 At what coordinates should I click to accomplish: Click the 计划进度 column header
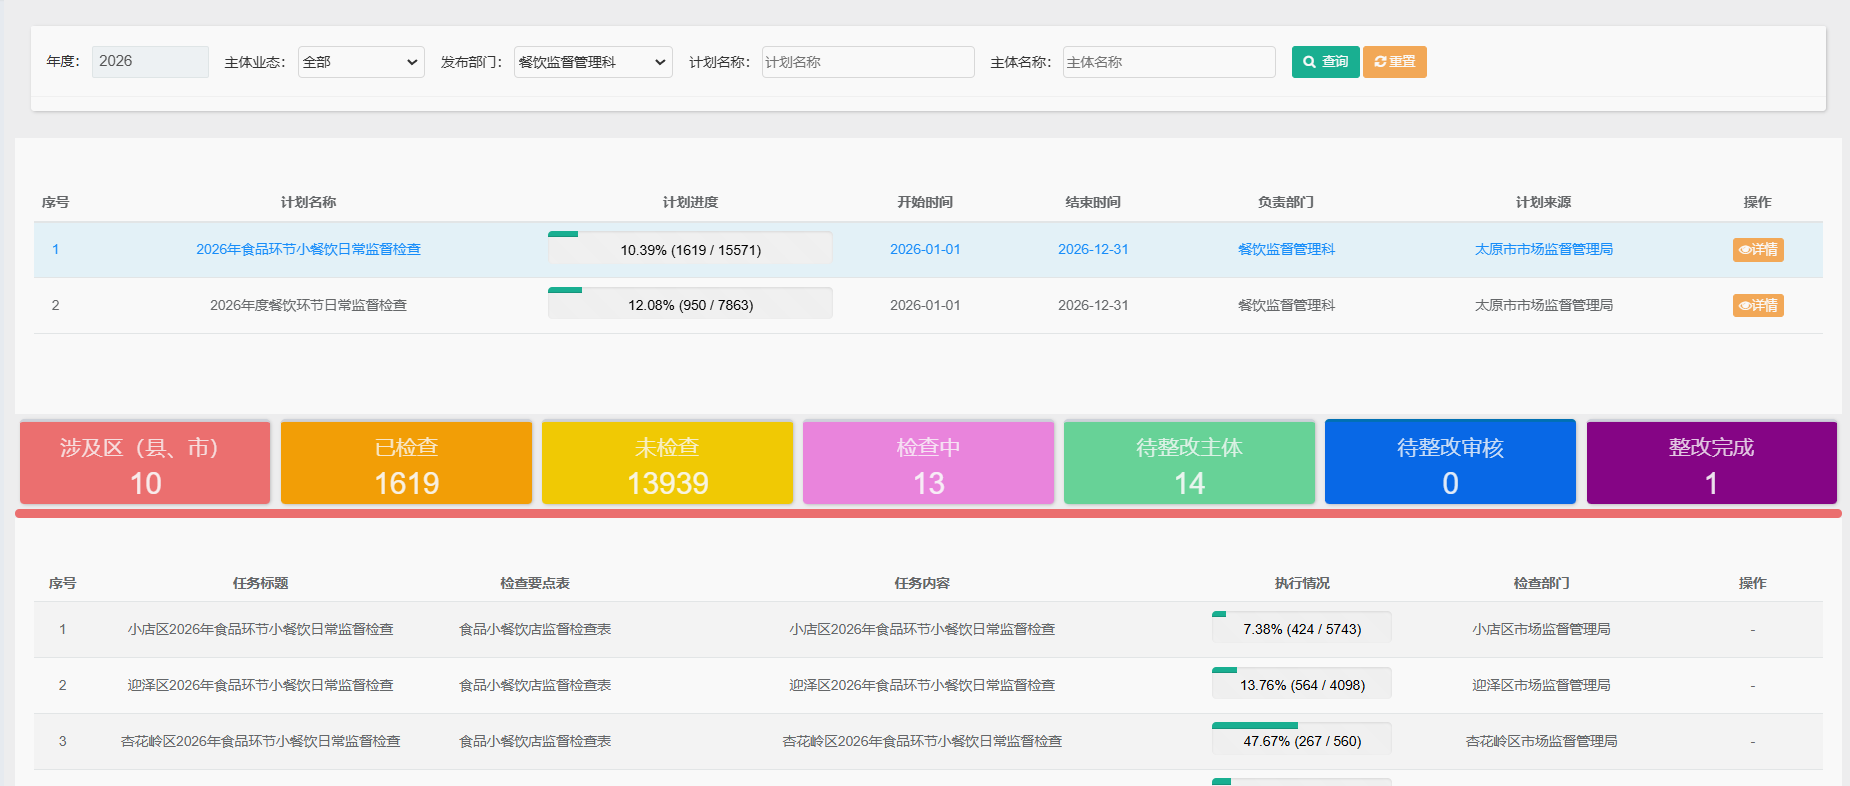coord(690,202)
